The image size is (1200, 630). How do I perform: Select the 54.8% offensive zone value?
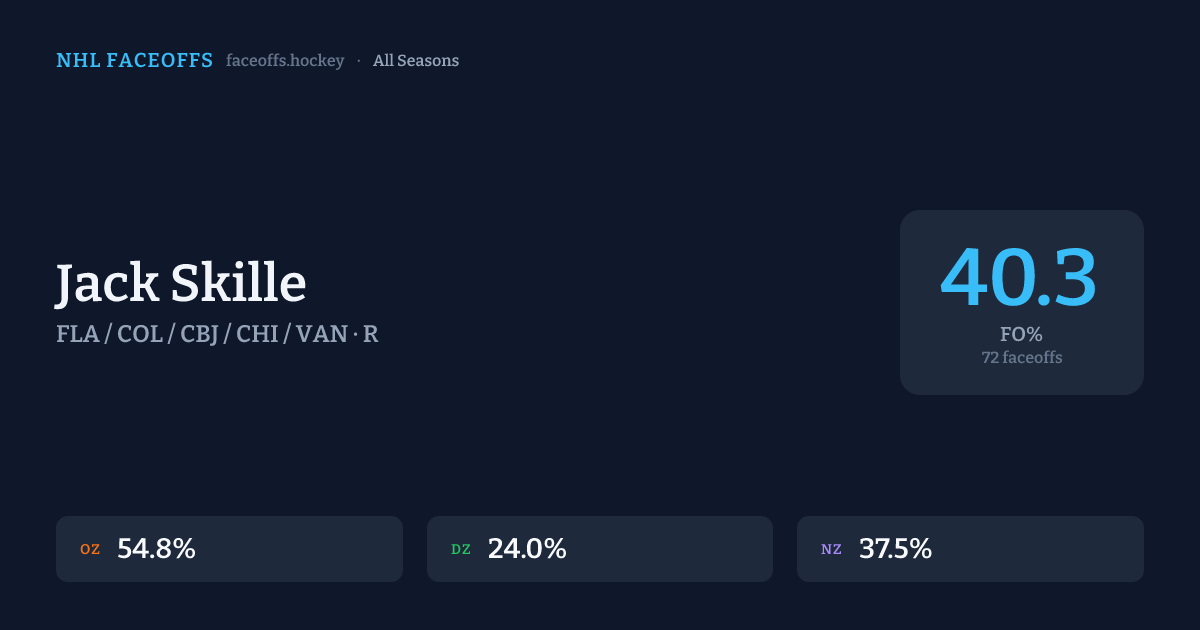[156, 549]
